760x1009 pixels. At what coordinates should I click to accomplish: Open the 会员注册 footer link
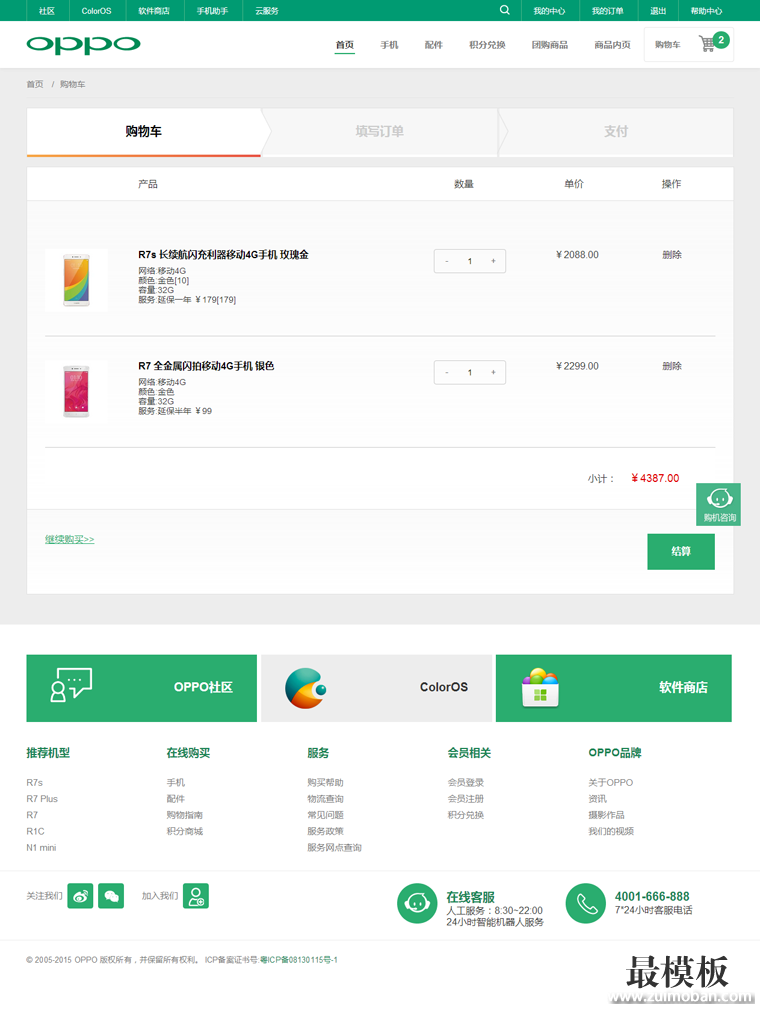click(466, 799)
